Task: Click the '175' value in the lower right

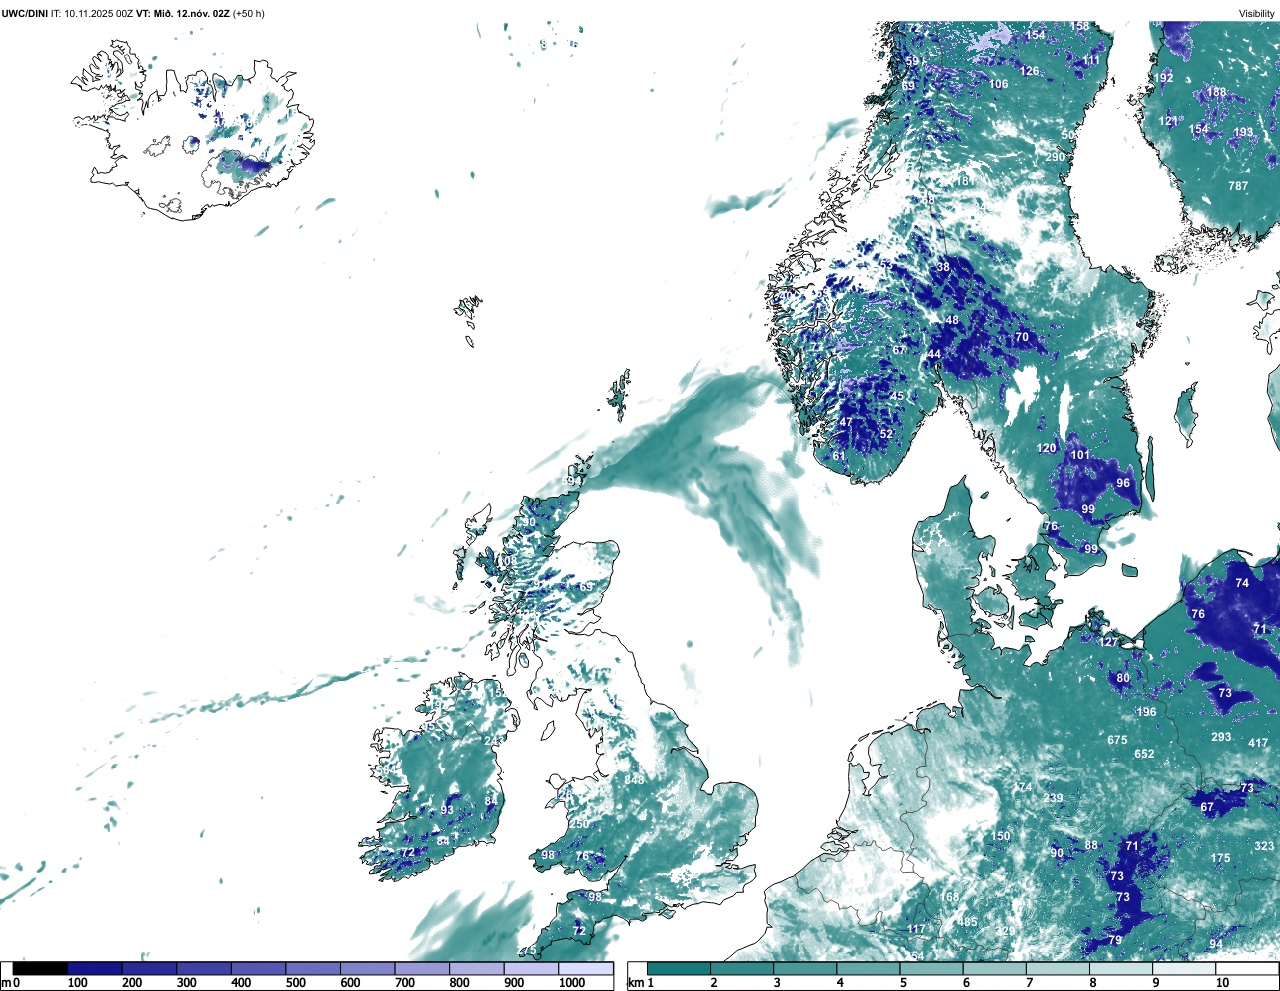Action: (x=1220, y=858)
